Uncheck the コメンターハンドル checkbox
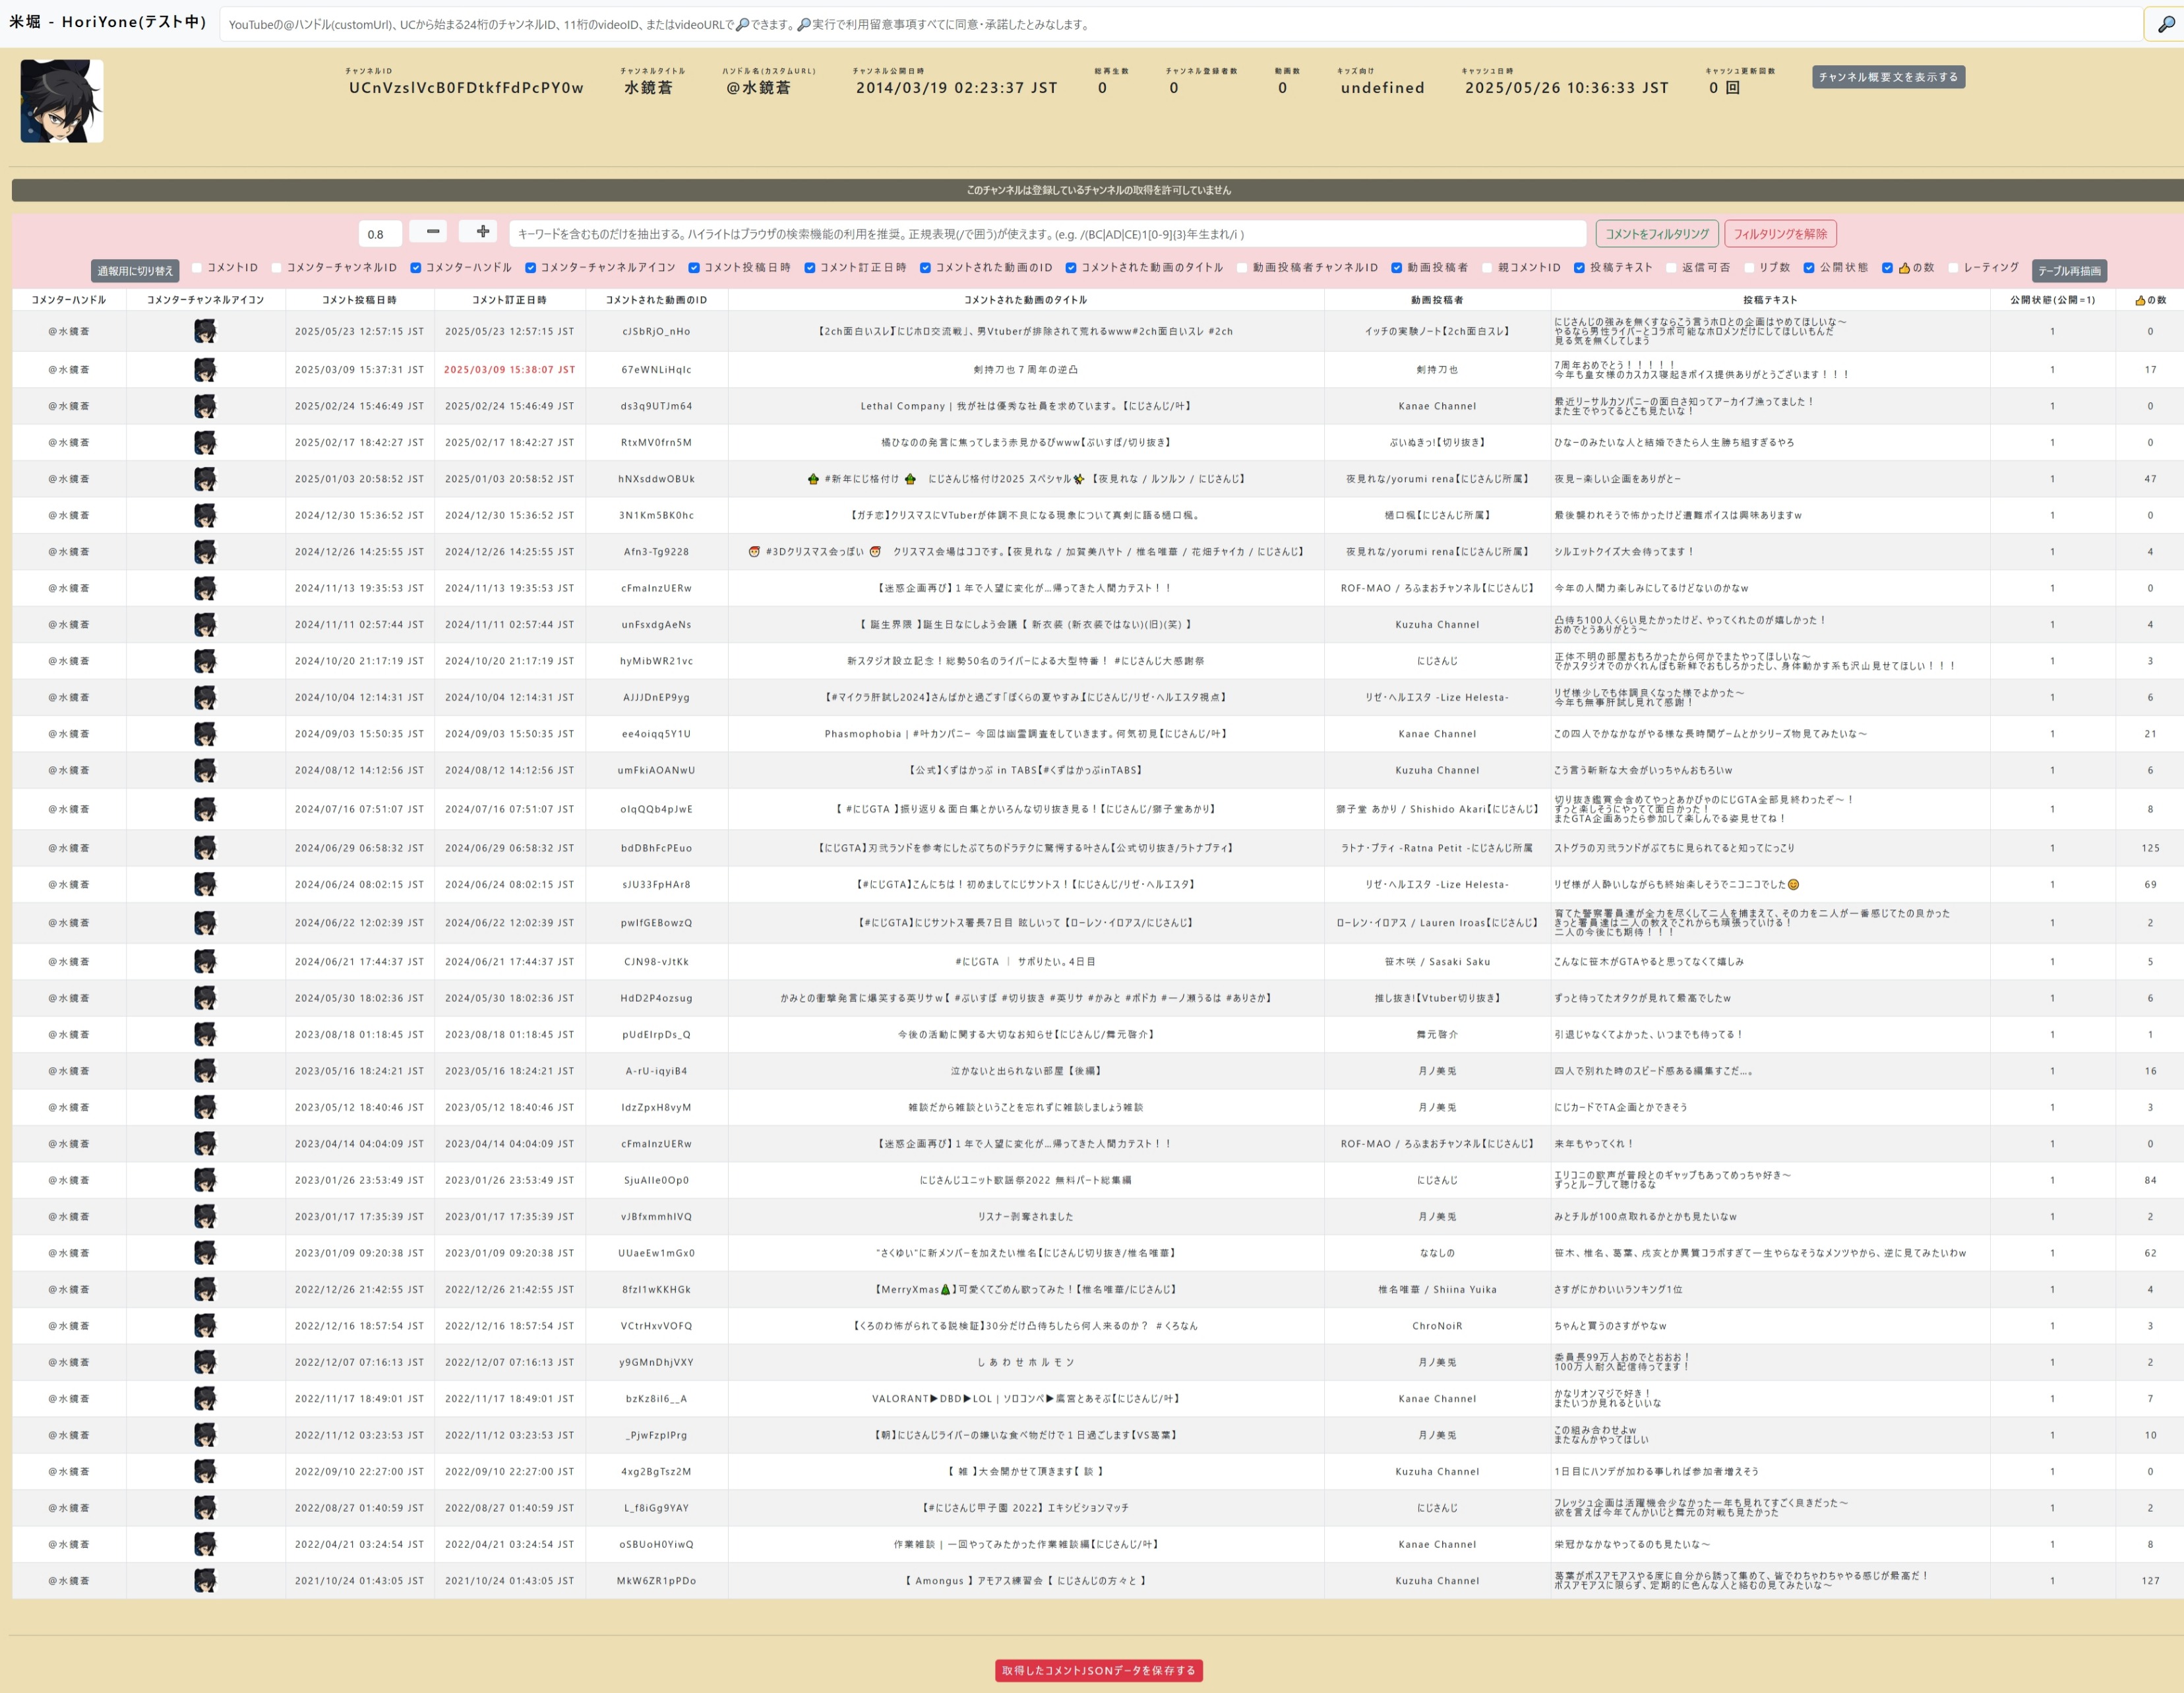Image resolution: width=2184 pixels, height=1693 pixels. (416, 268)
